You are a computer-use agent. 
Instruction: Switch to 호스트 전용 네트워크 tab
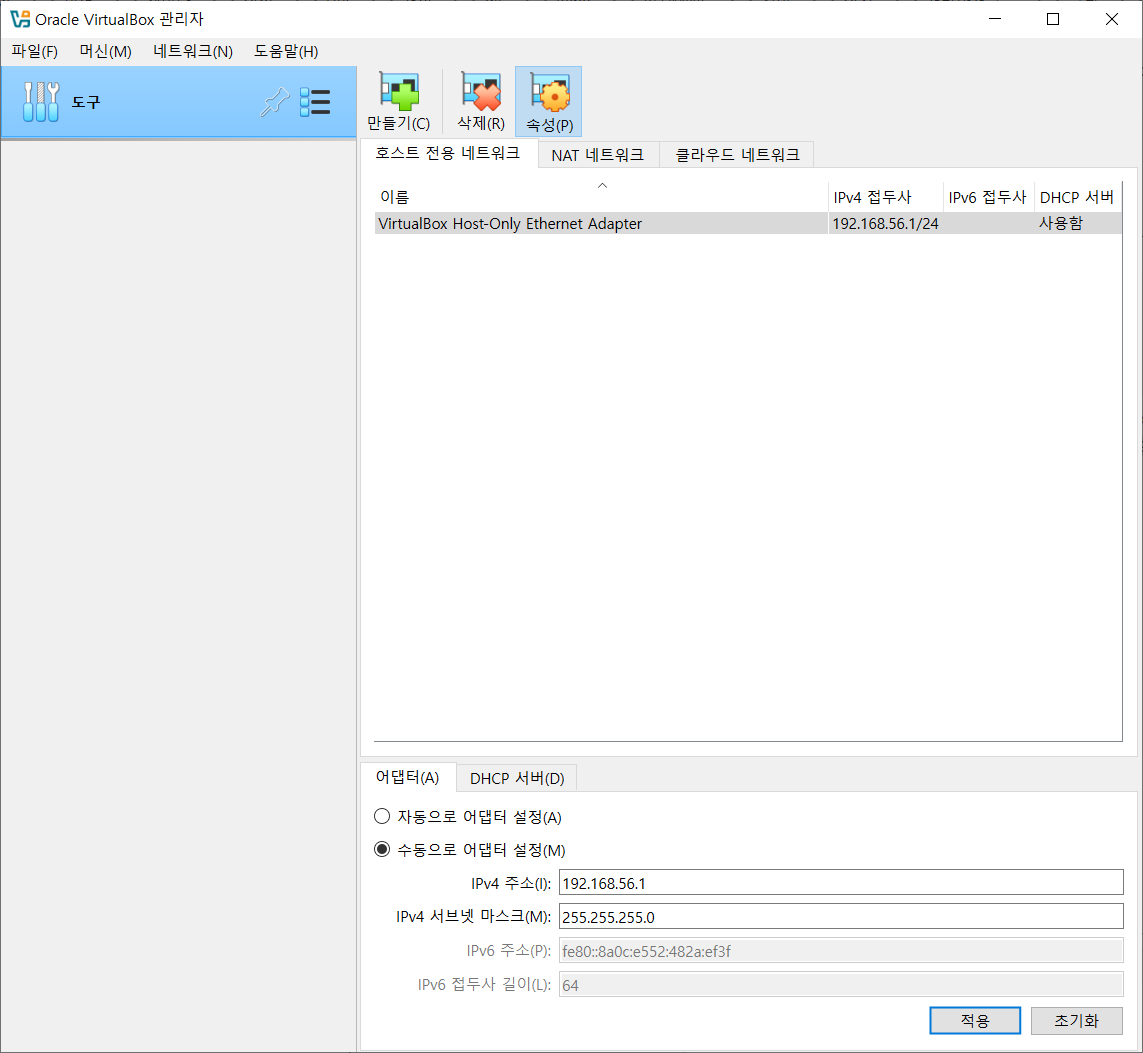tap(448, 153)
